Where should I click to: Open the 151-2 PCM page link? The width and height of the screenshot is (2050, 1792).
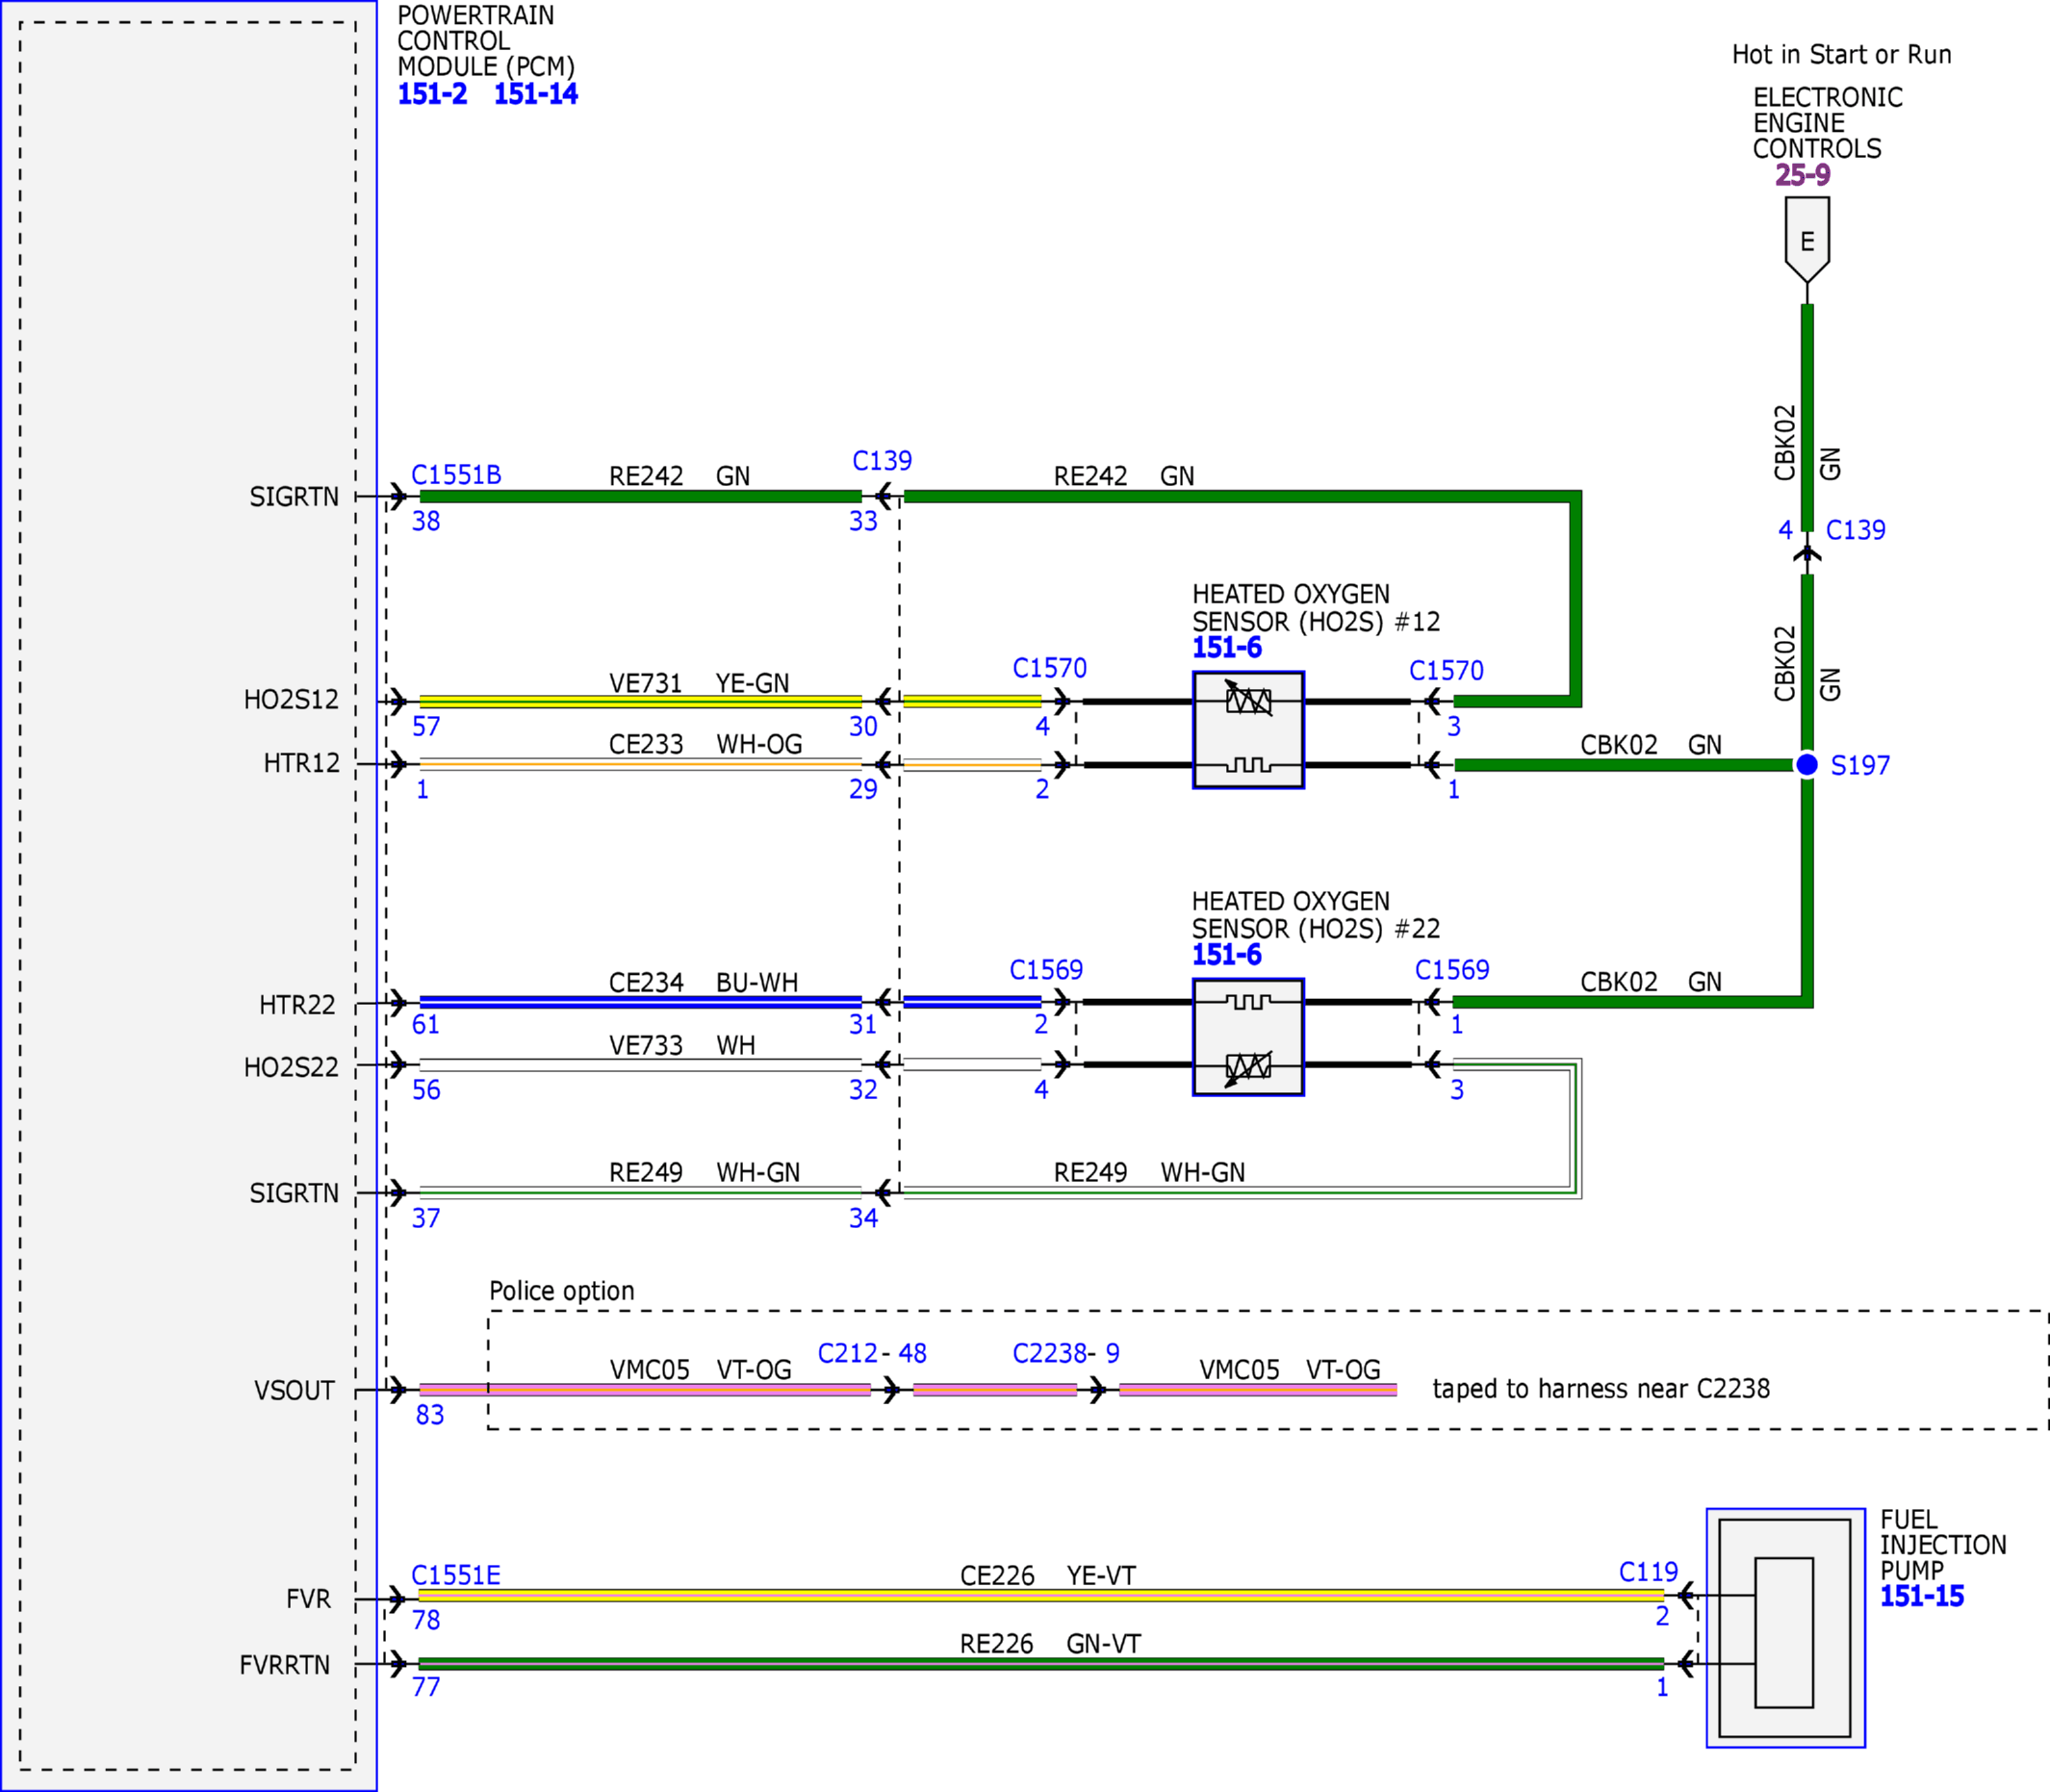point(432,94)
